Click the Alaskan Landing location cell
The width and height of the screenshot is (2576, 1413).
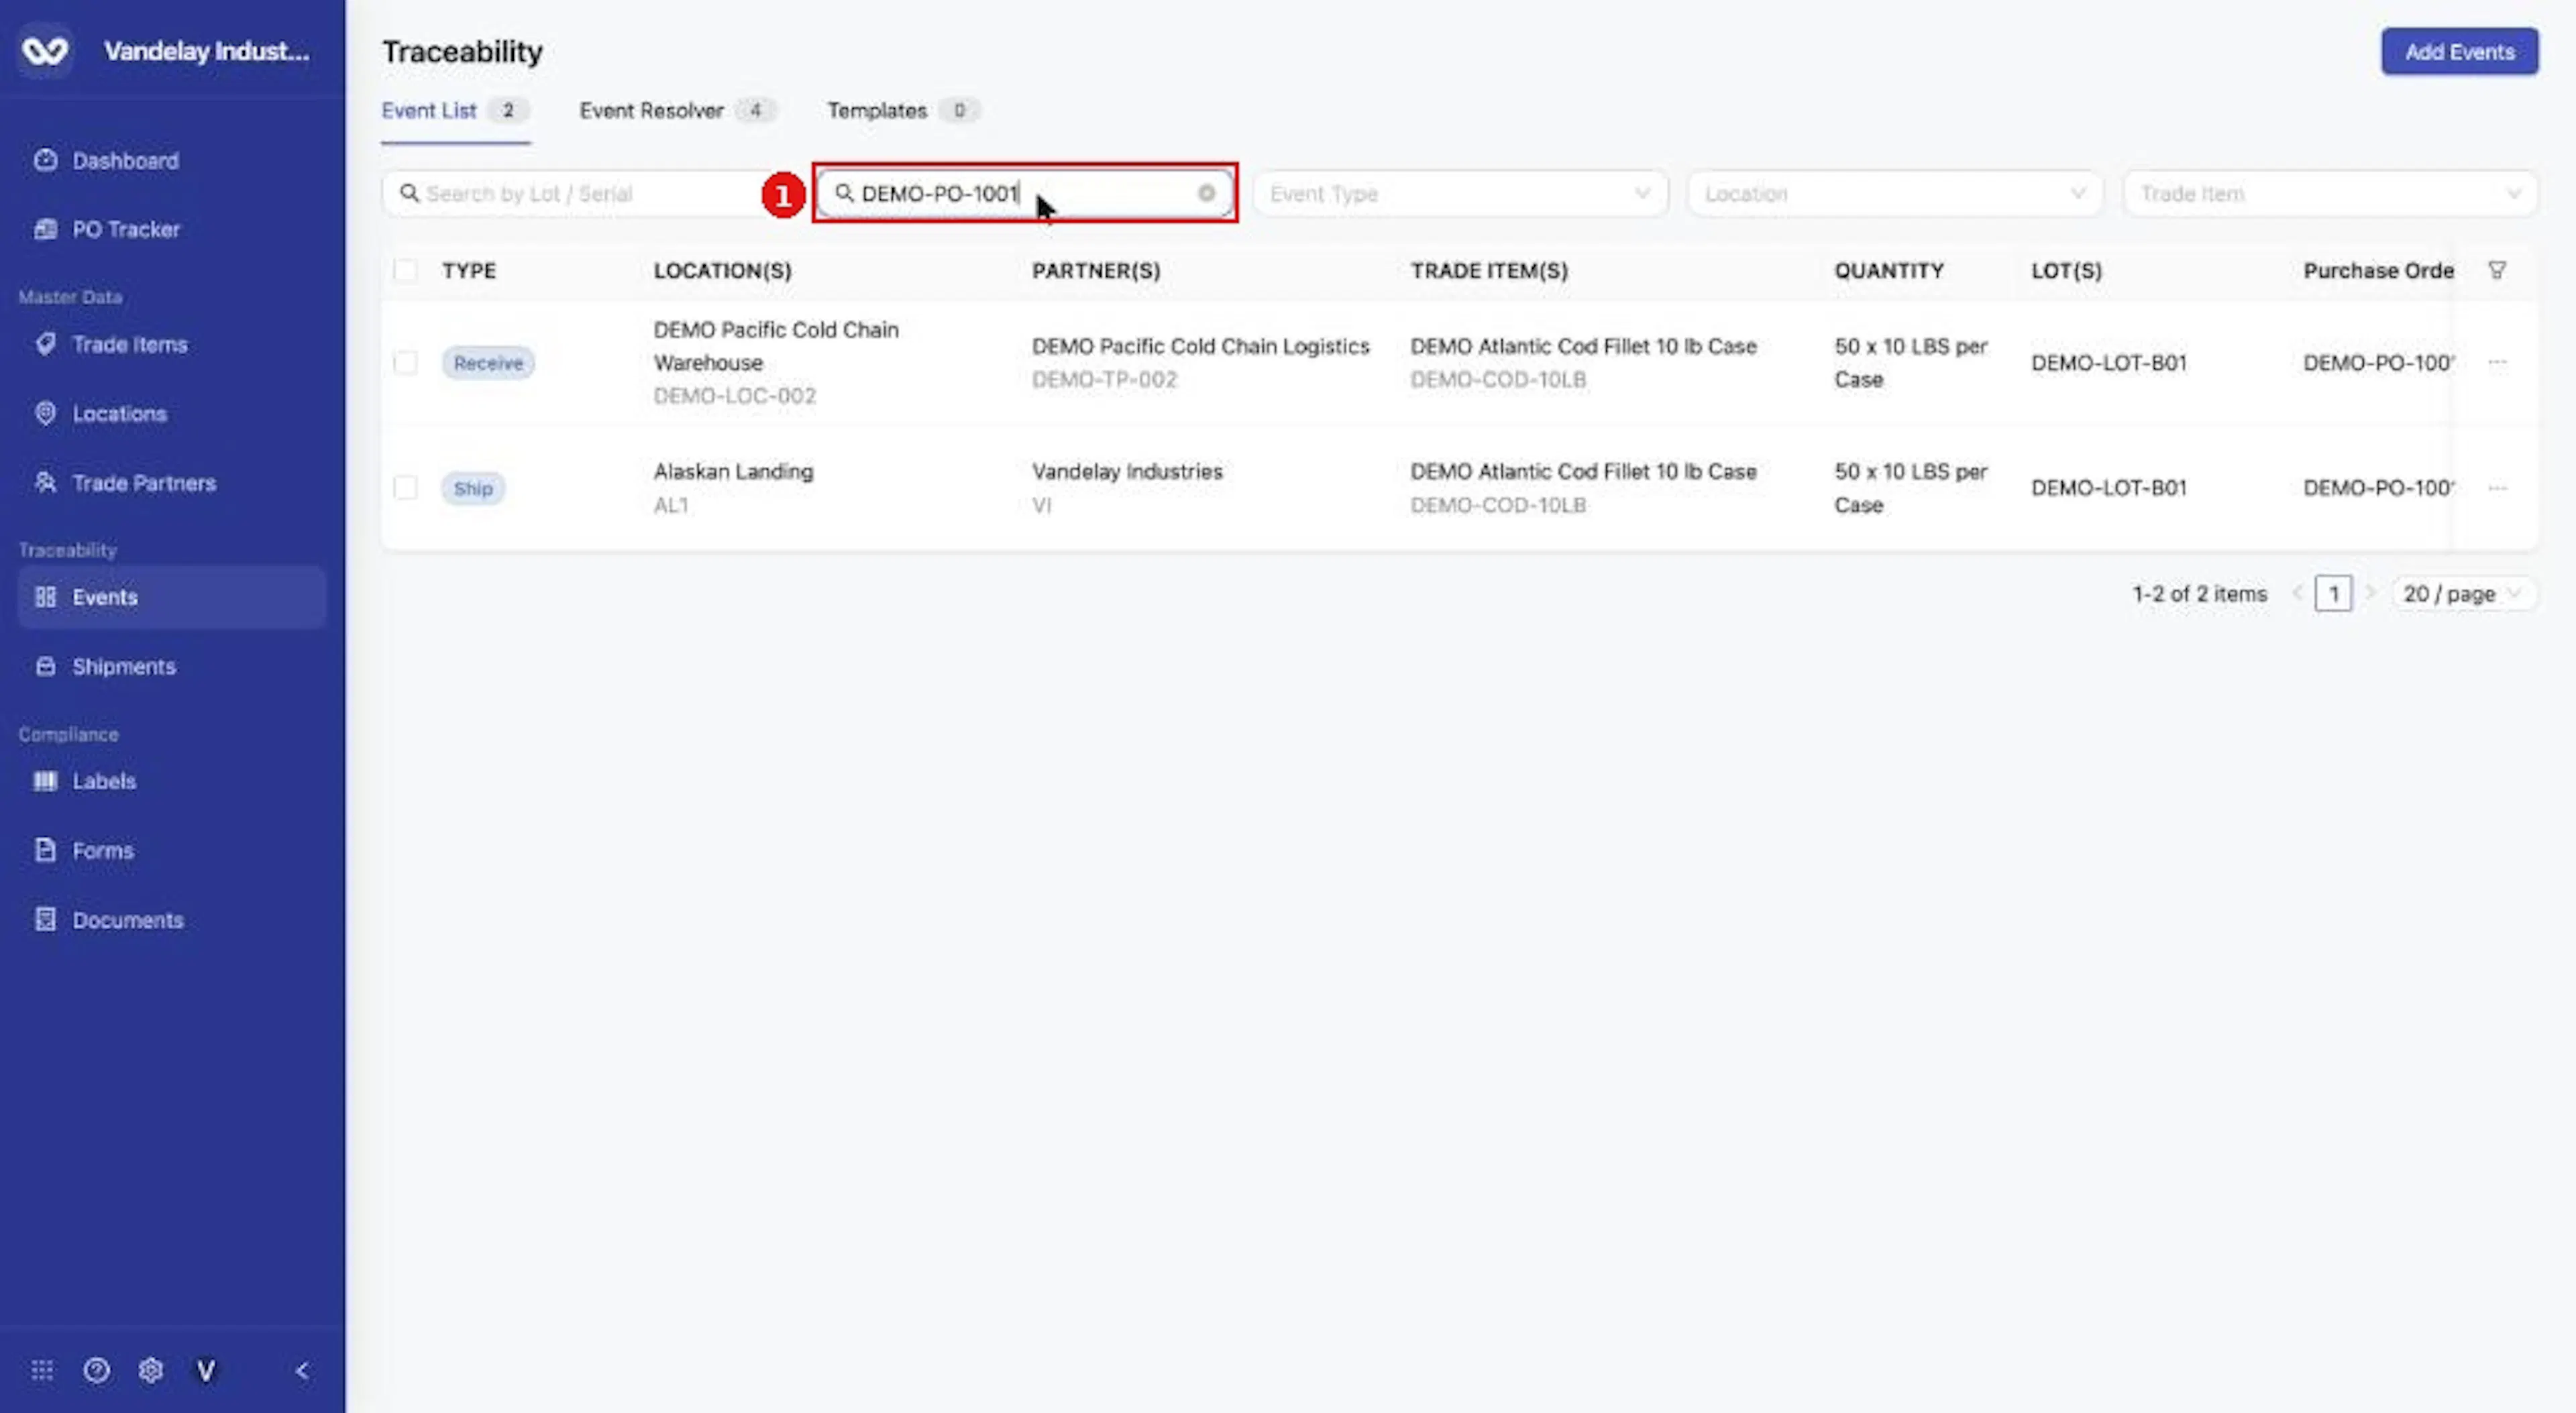point(733,471)
